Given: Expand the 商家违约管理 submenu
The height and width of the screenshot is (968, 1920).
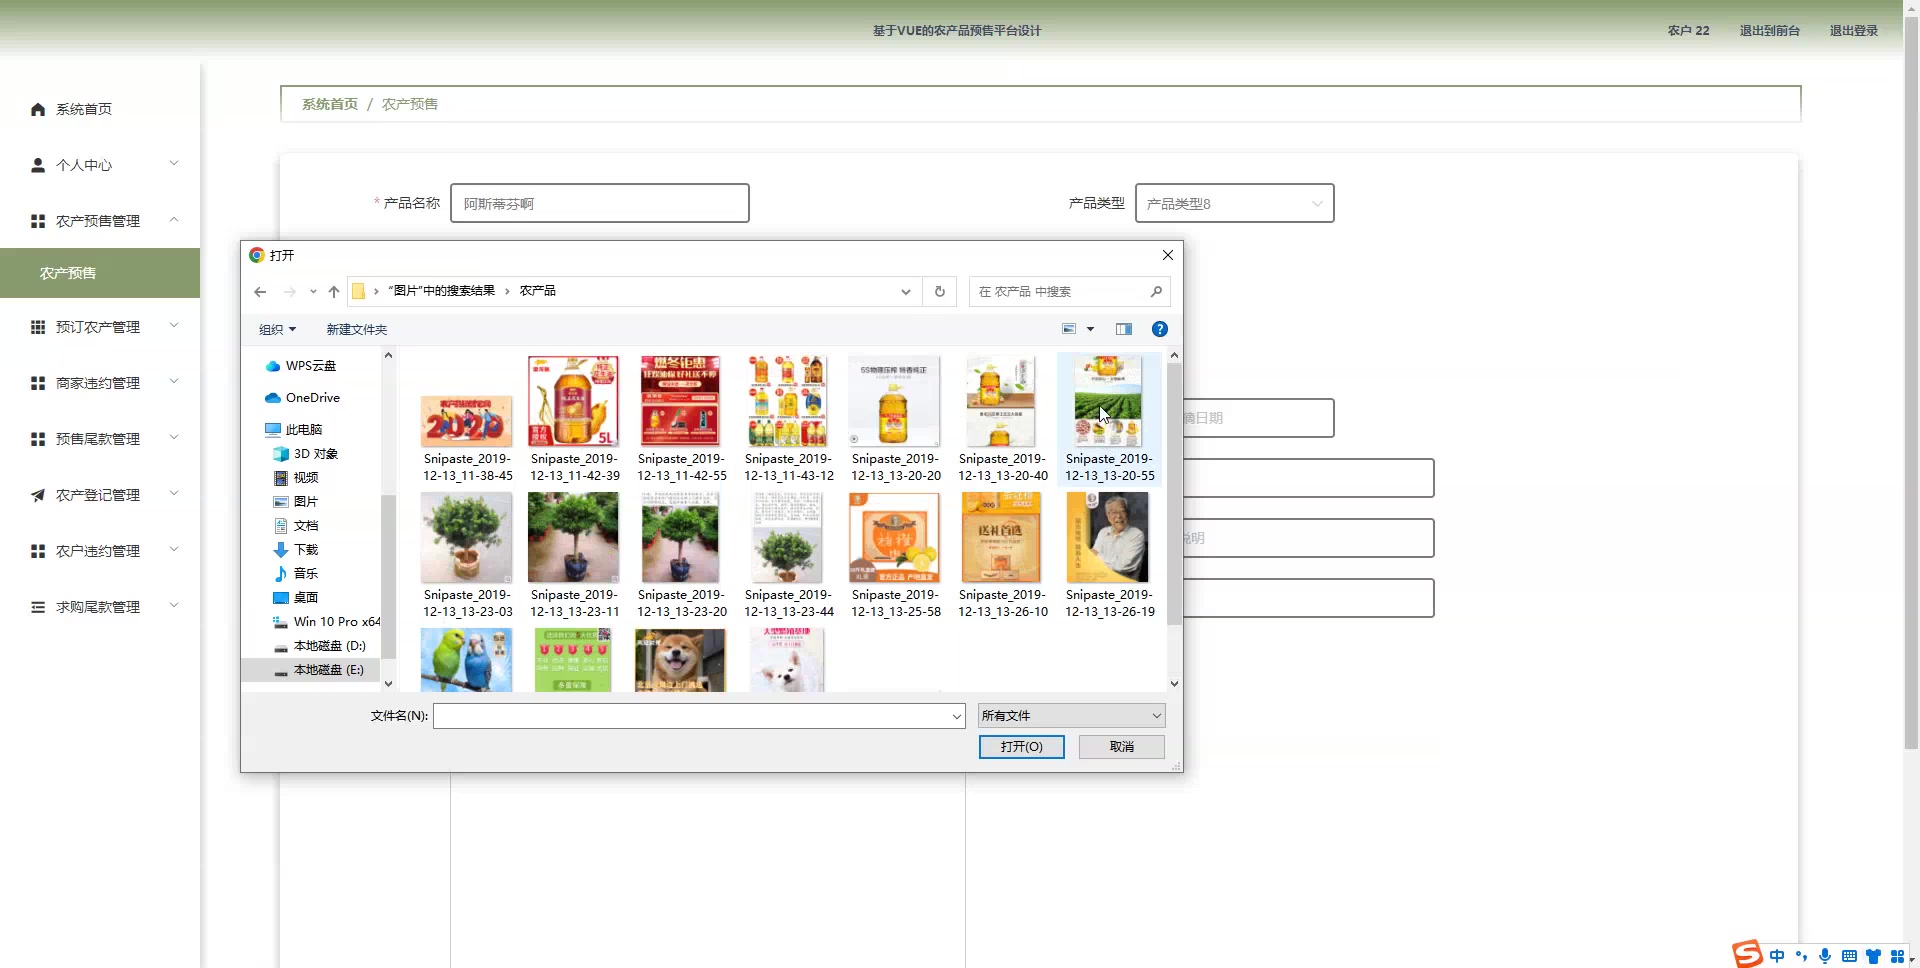Looking at the screenshot, I should [x=174, y=382].
